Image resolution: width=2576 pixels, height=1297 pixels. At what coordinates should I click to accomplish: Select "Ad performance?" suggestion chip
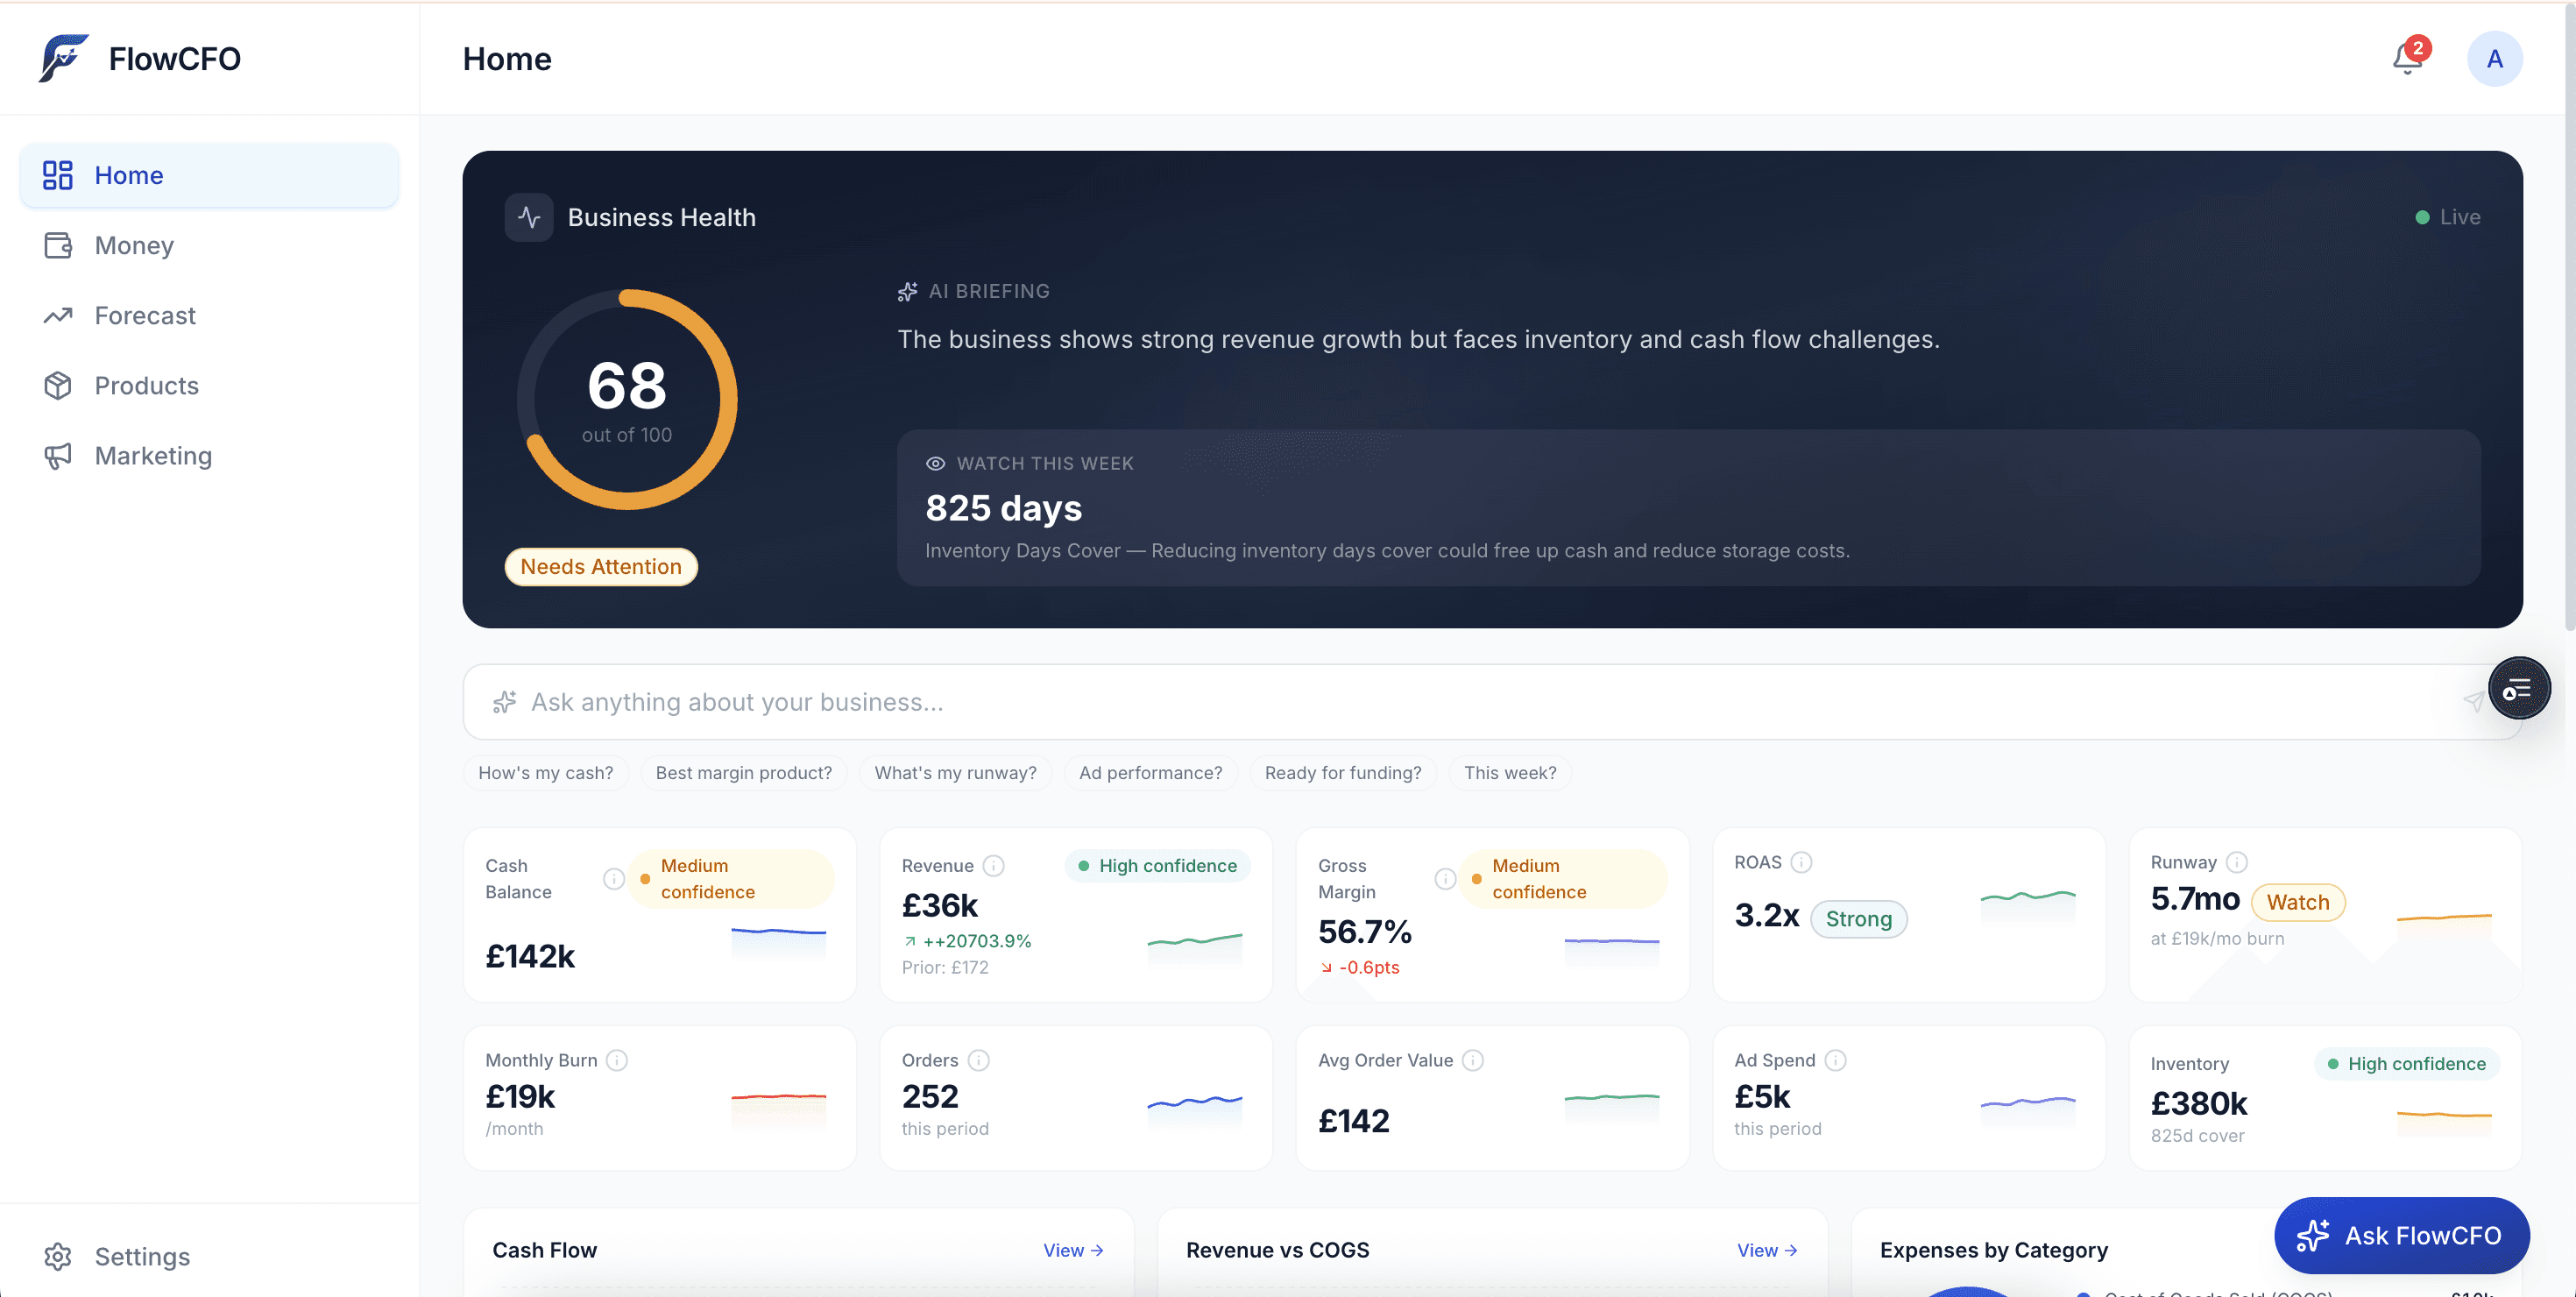1150,772
